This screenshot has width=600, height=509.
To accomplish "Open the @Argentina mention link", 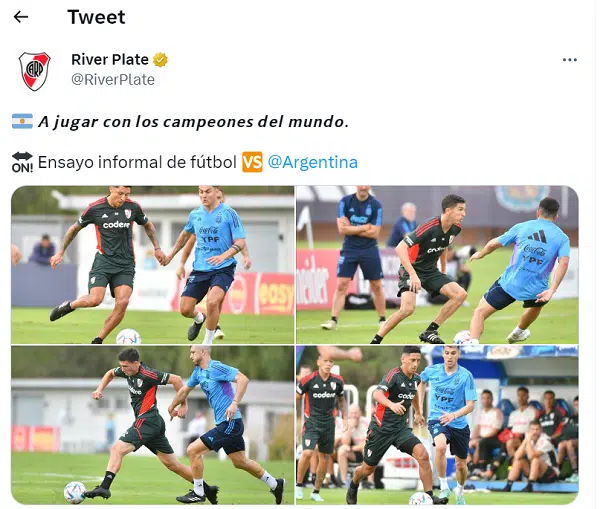I will (x=313, y=162).
